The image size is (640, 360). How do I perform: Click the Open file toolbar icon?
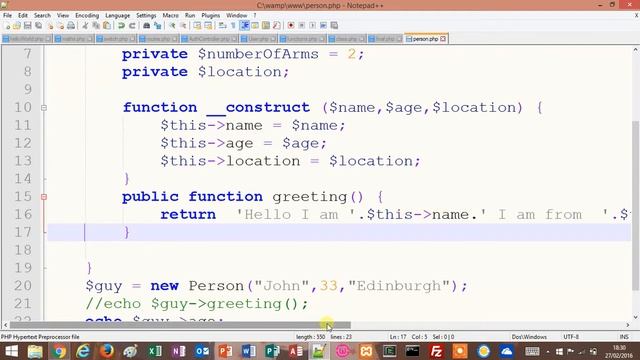click(17, 25)
